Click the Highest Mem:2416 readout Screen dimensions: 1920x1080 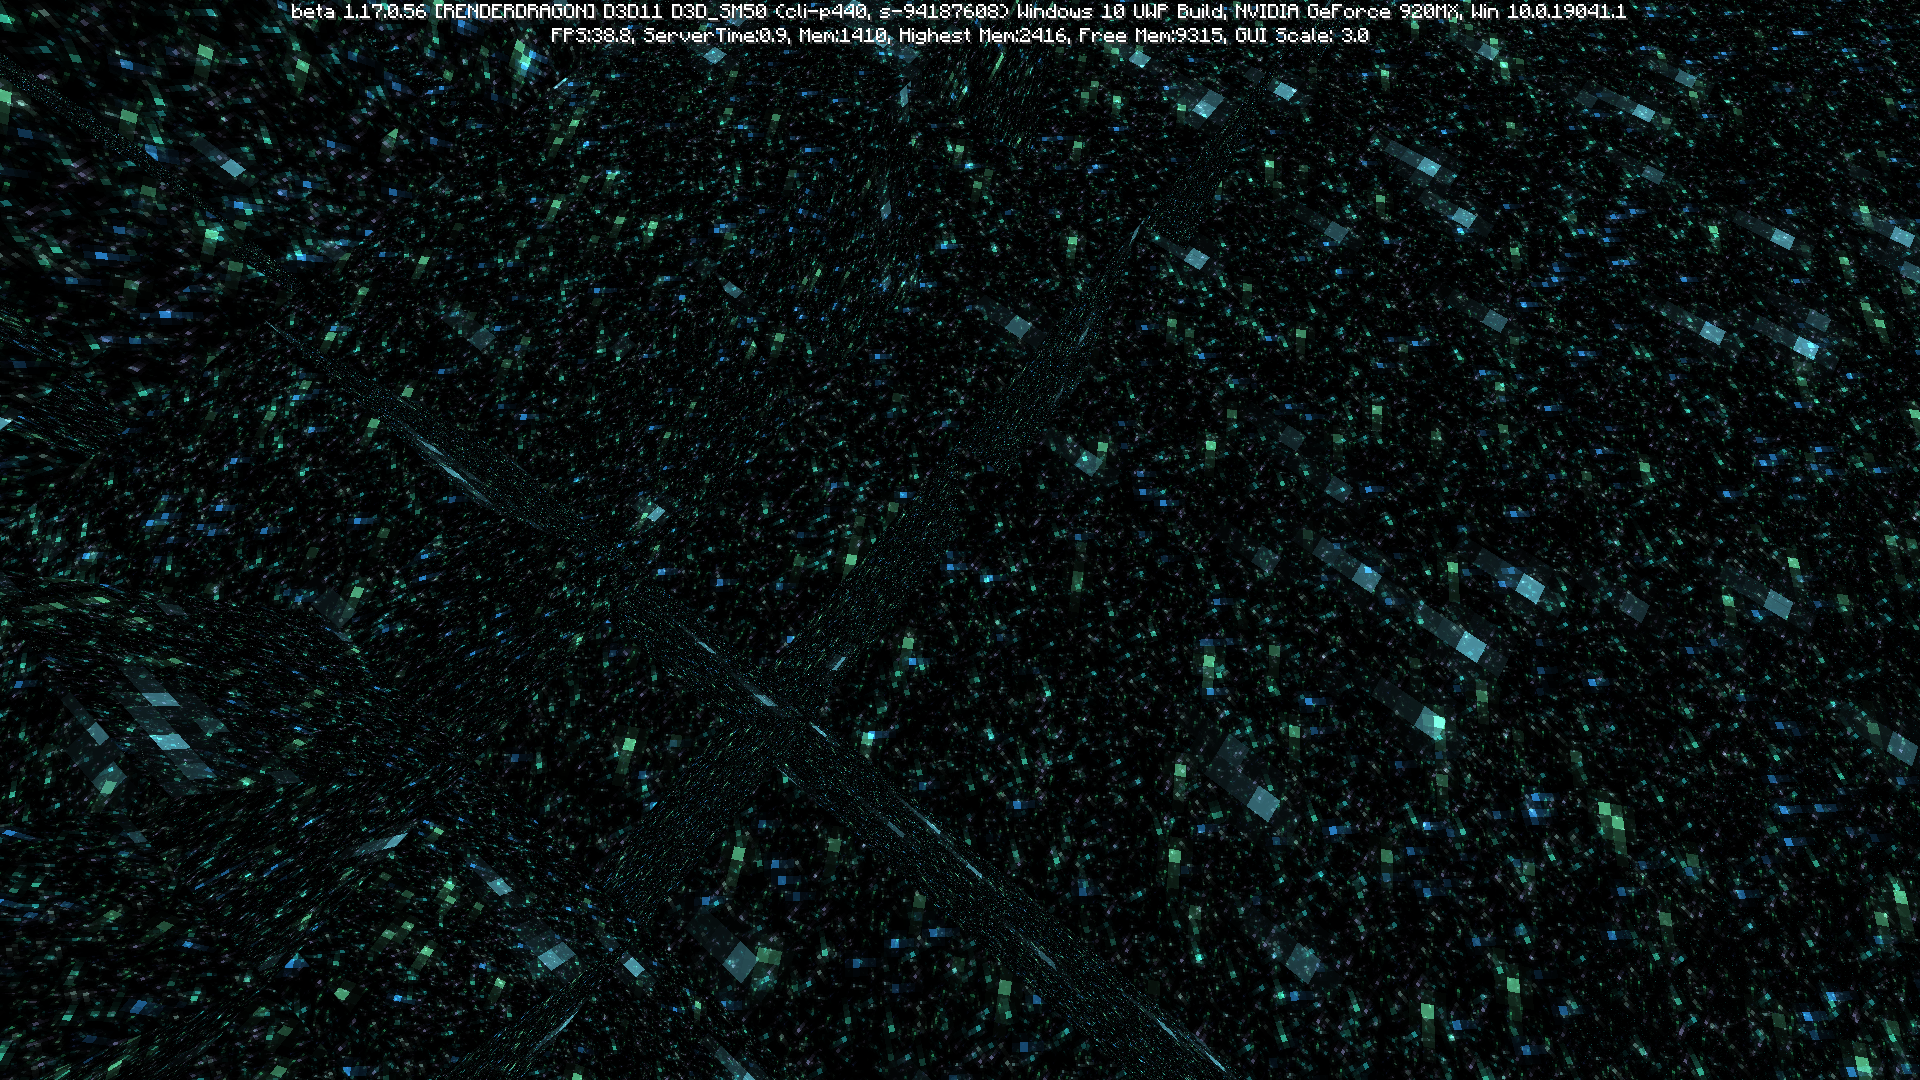(x=983, y=36)
